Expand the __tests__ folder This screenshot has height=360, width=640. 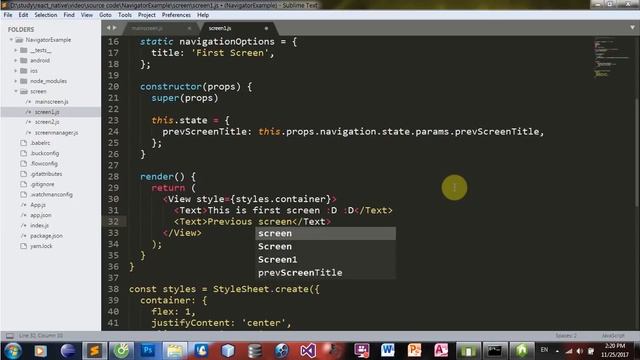16,50
